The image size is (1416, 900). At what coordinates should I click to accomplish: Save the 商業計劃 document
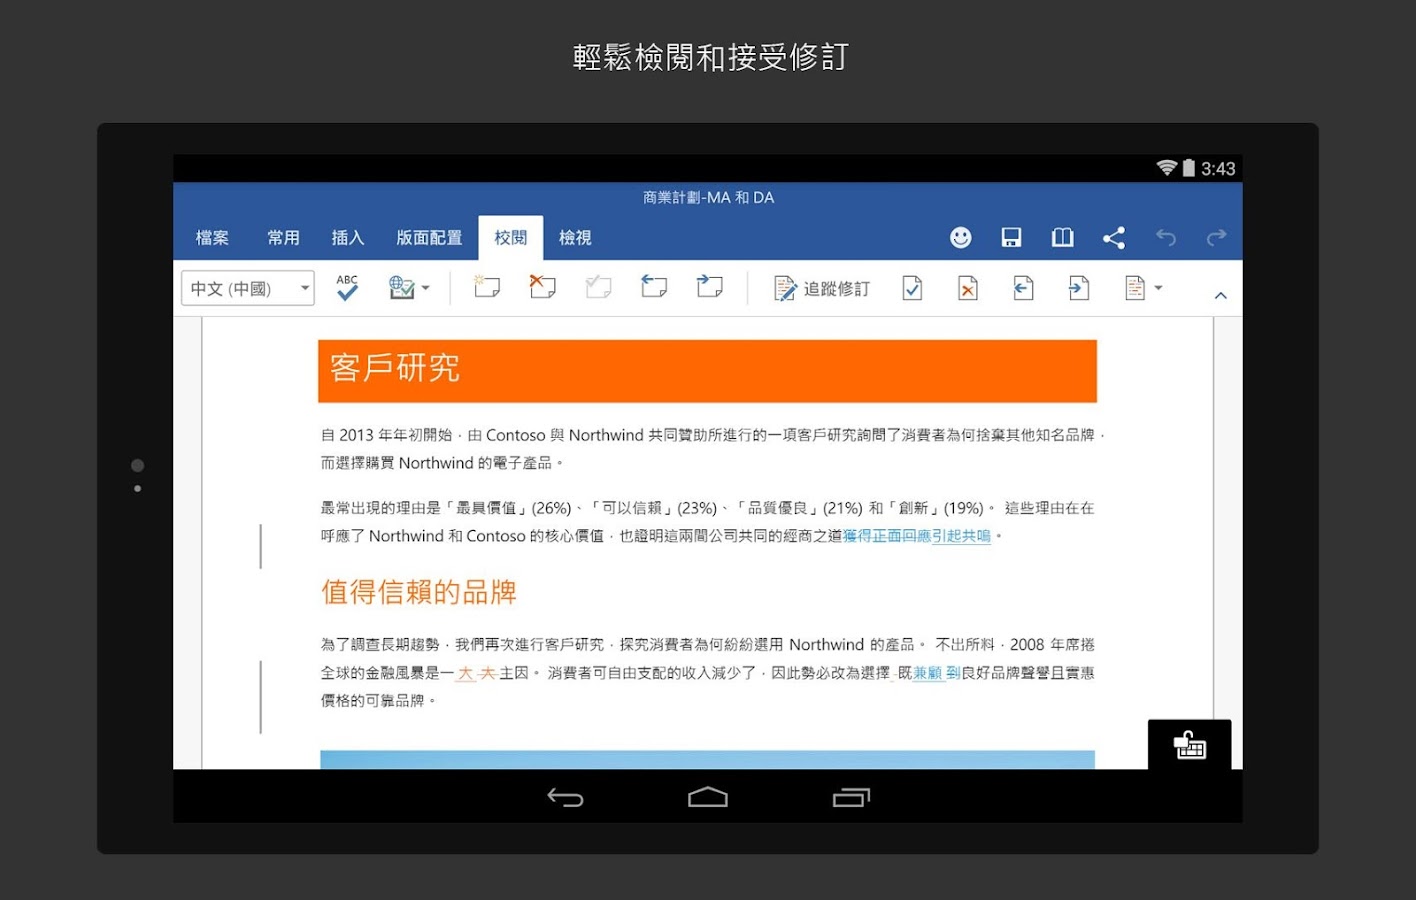click(1011, 237)
